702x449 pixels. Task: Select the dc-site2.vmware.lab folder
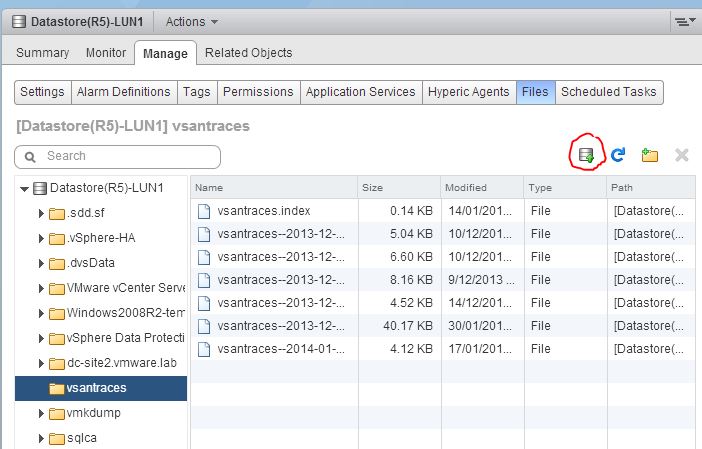point(122,363)
